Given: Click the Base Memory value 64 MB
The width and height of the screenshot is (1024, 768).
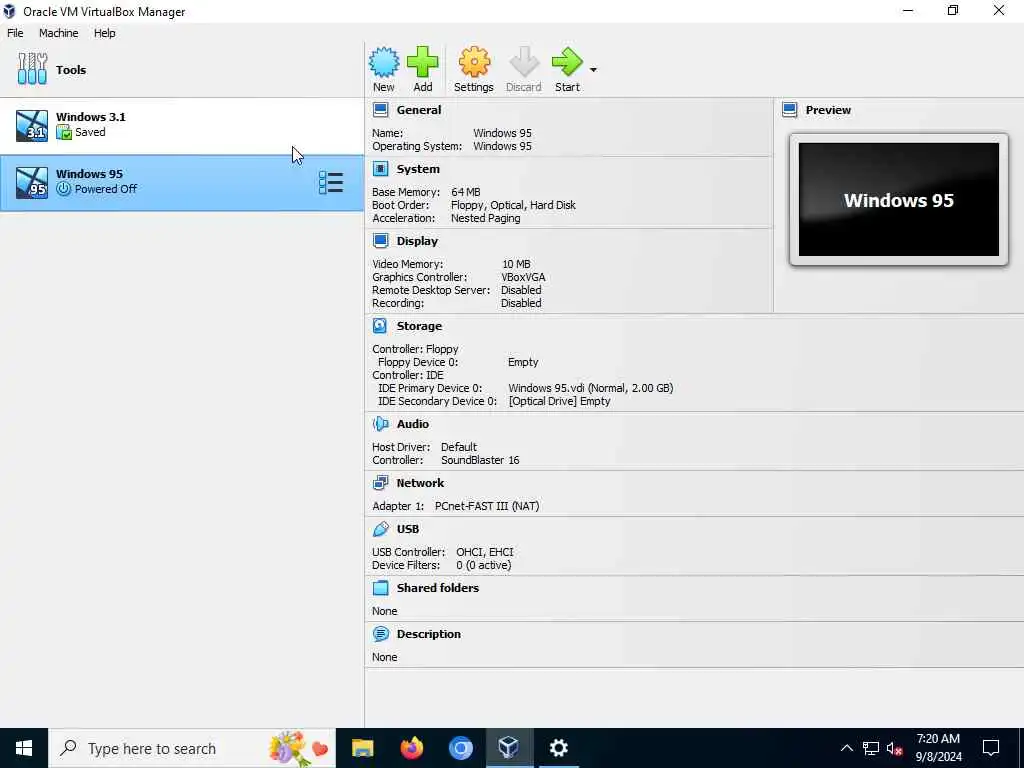Looking at the screenshot, I should (466, 192).
